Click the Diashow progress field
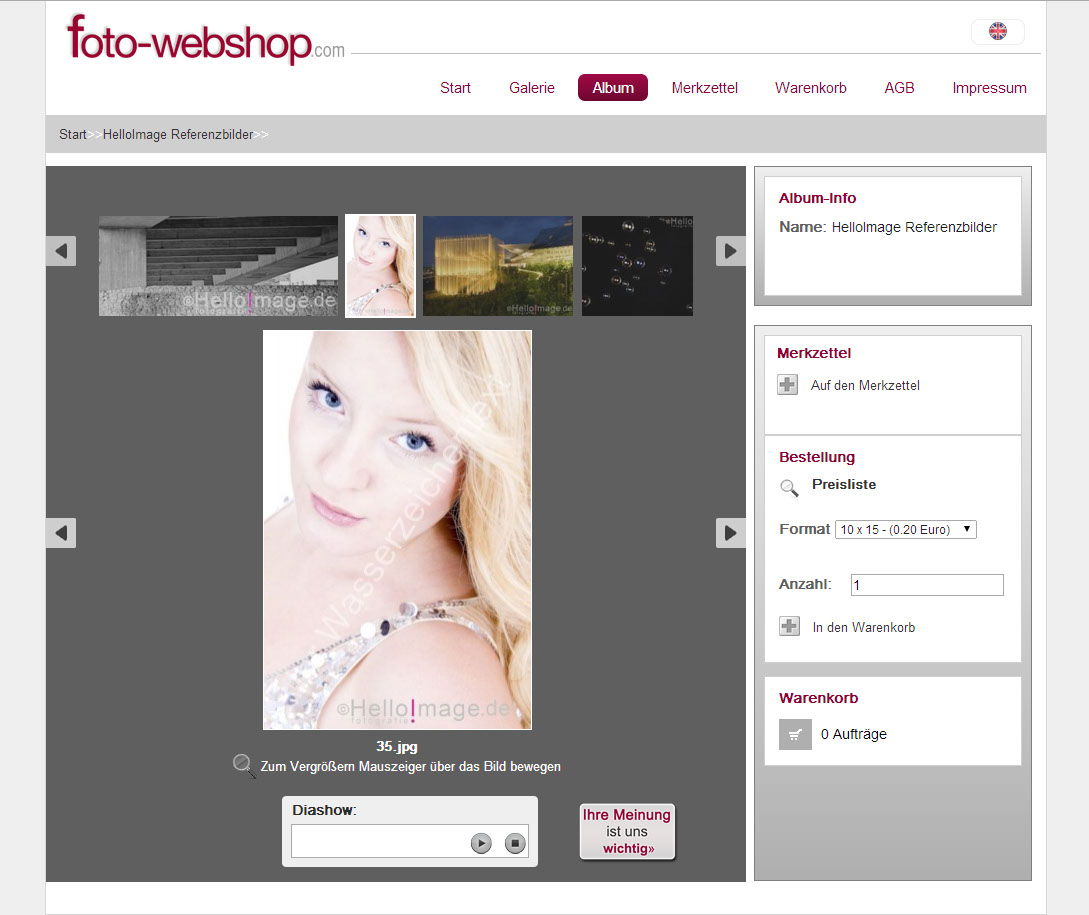The width and height of the screenshot is (1089, 915). tap(410, 841)
